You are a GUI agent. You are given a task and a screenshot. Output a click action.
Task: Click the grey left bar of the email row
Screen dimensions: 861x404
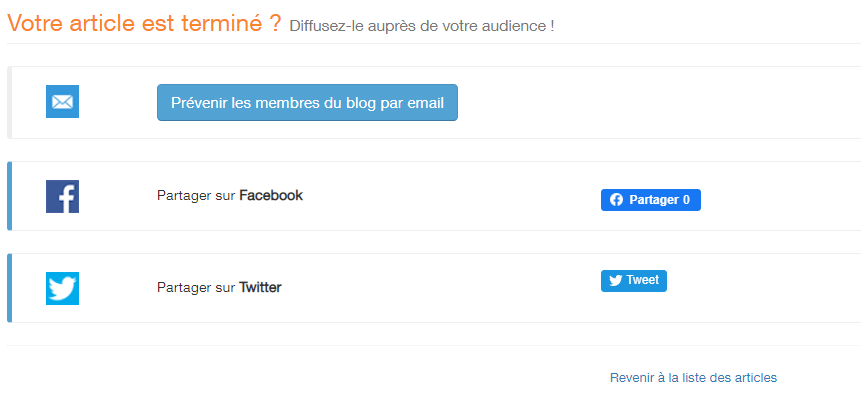pos(9,103)
